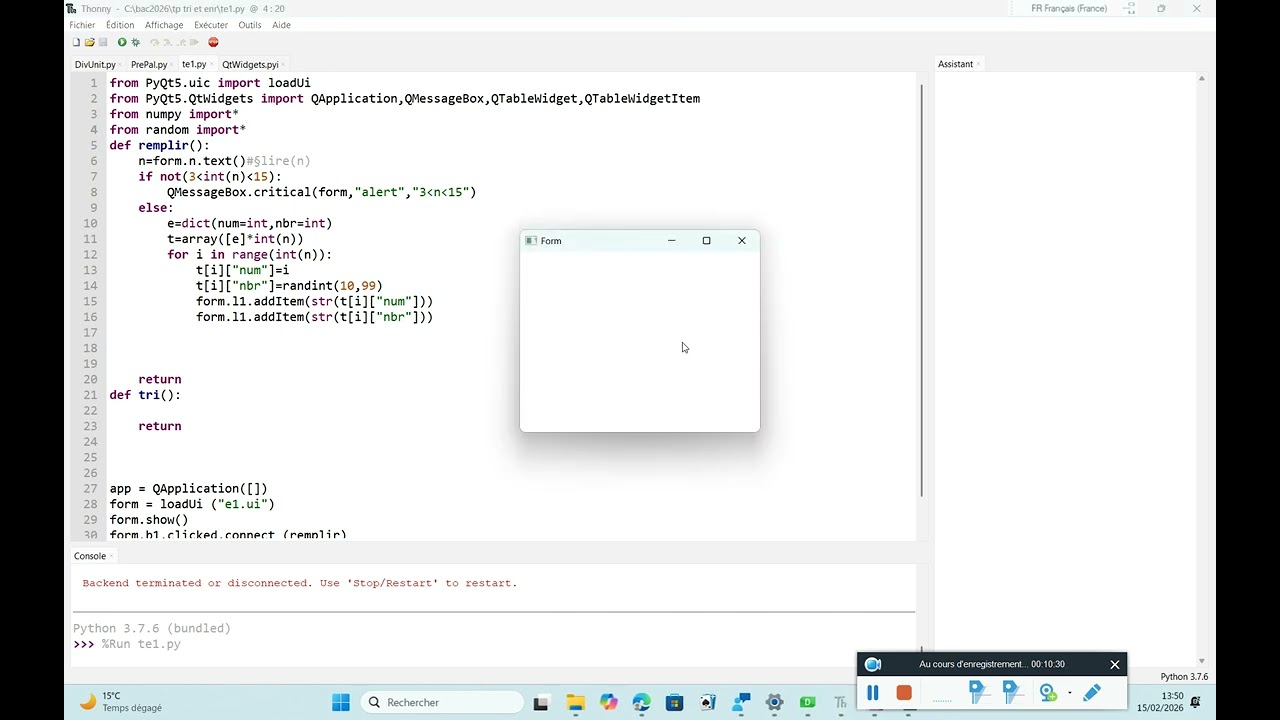
Task: Create a new file with the toolbar icon
Action: tap(76, 42)
